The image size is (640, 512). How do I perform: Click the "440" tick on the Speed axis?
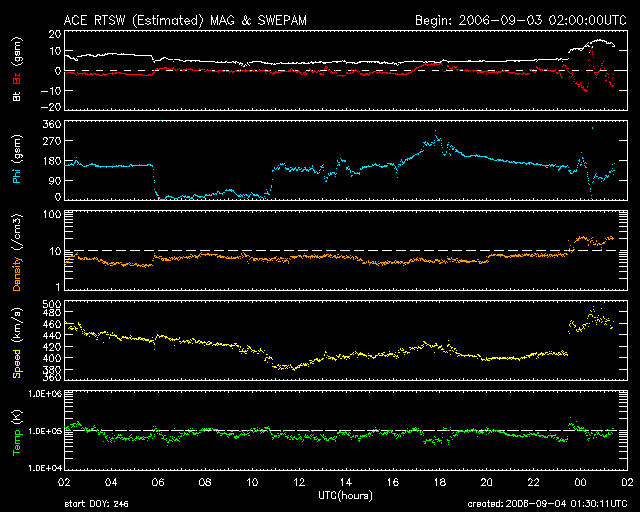point(52,335)
